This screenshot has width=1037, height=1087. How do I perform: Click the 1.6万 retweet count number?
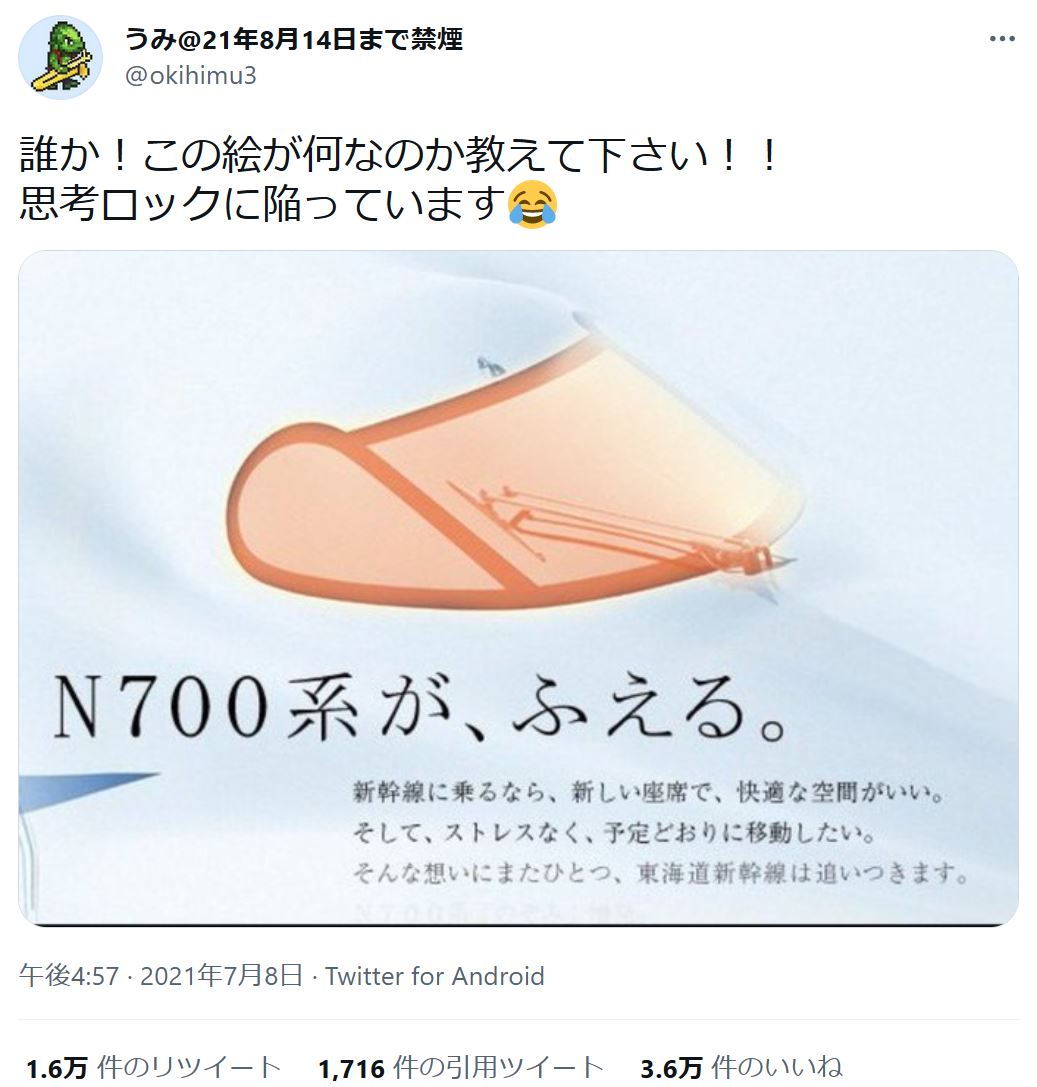(x=57, y=1068)
